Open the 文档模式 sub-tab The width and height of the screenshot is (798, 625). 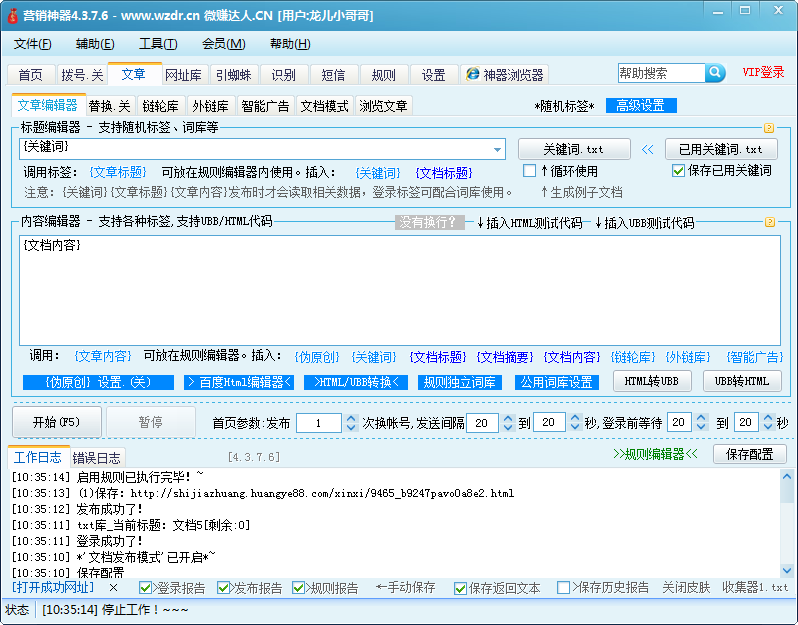[324, 106]
